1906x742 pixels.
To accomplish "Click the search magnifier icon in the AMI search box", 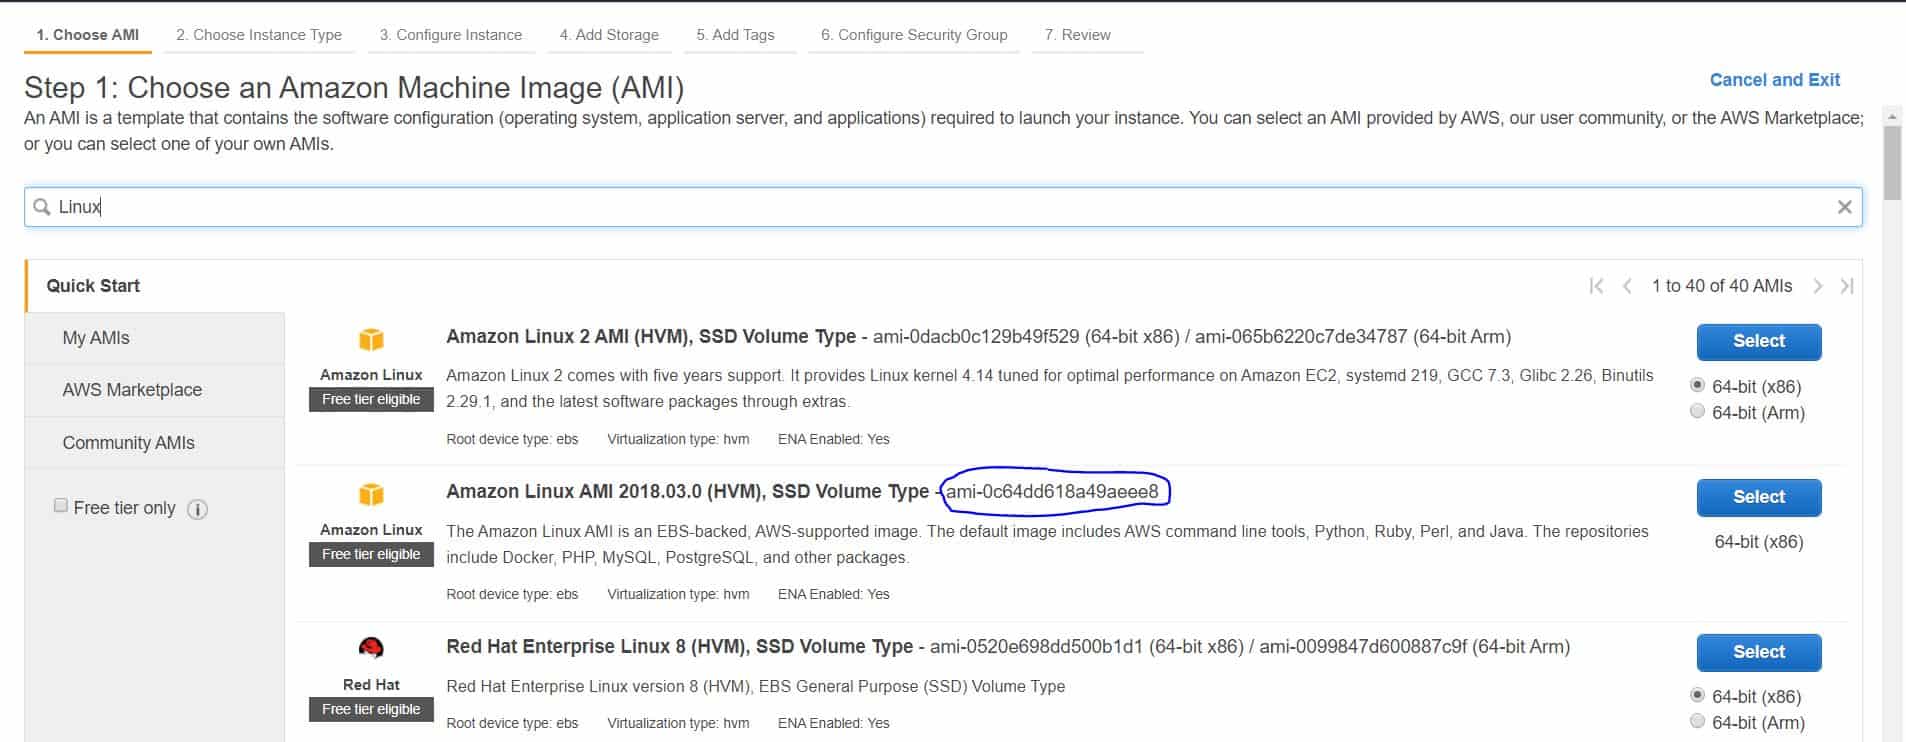I will pos(41,207).
